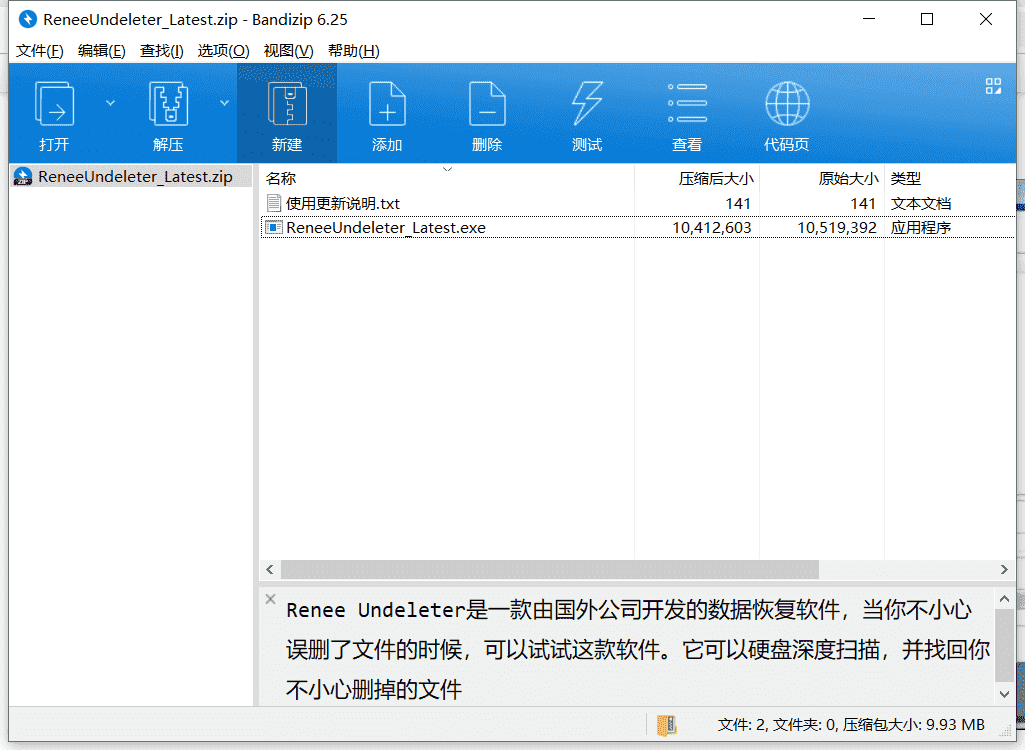Click the 文本文档 type cell
This screenshot has width=1025, height=750.
point(920,203)
